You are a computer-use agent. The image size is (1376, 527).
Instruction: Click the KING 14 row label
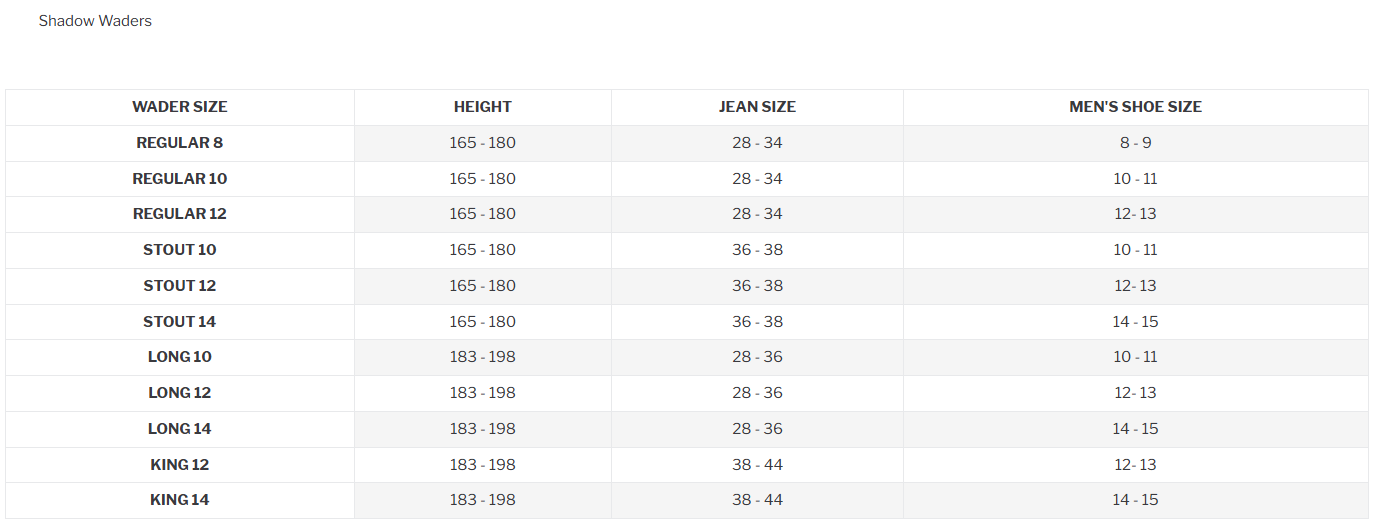(x=180, y=500)
